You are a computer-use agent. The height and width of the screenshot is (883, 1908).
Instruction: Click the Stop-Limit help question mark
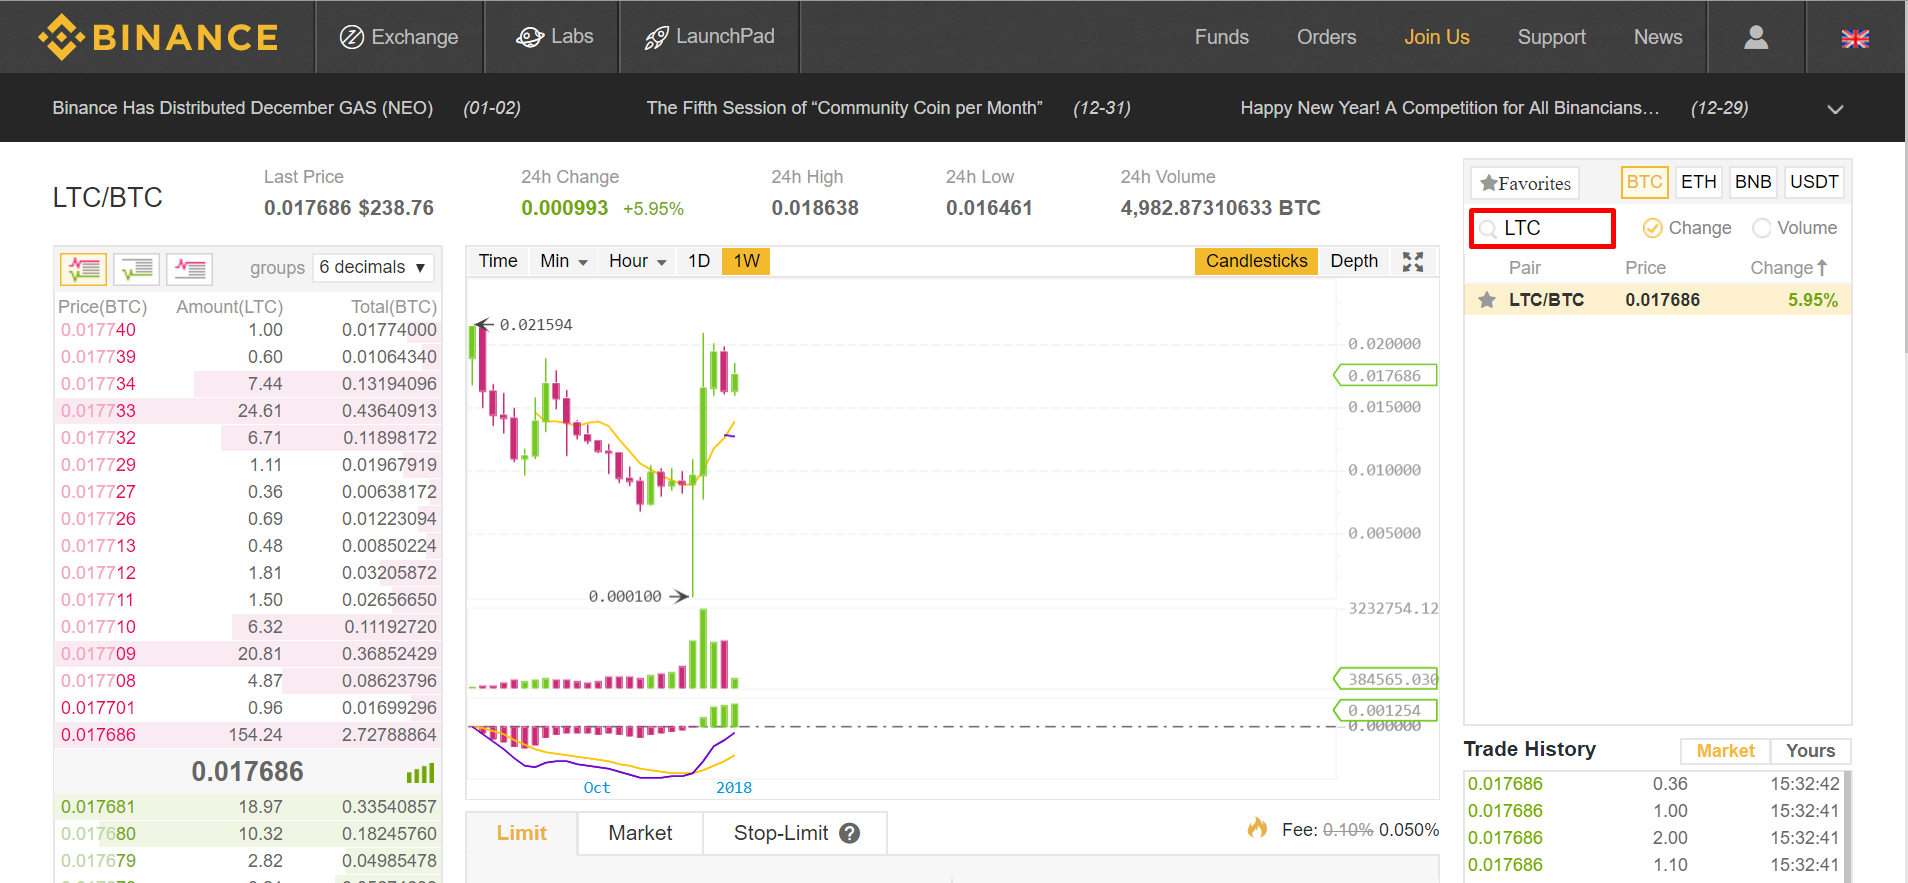(x=850, y=833)
